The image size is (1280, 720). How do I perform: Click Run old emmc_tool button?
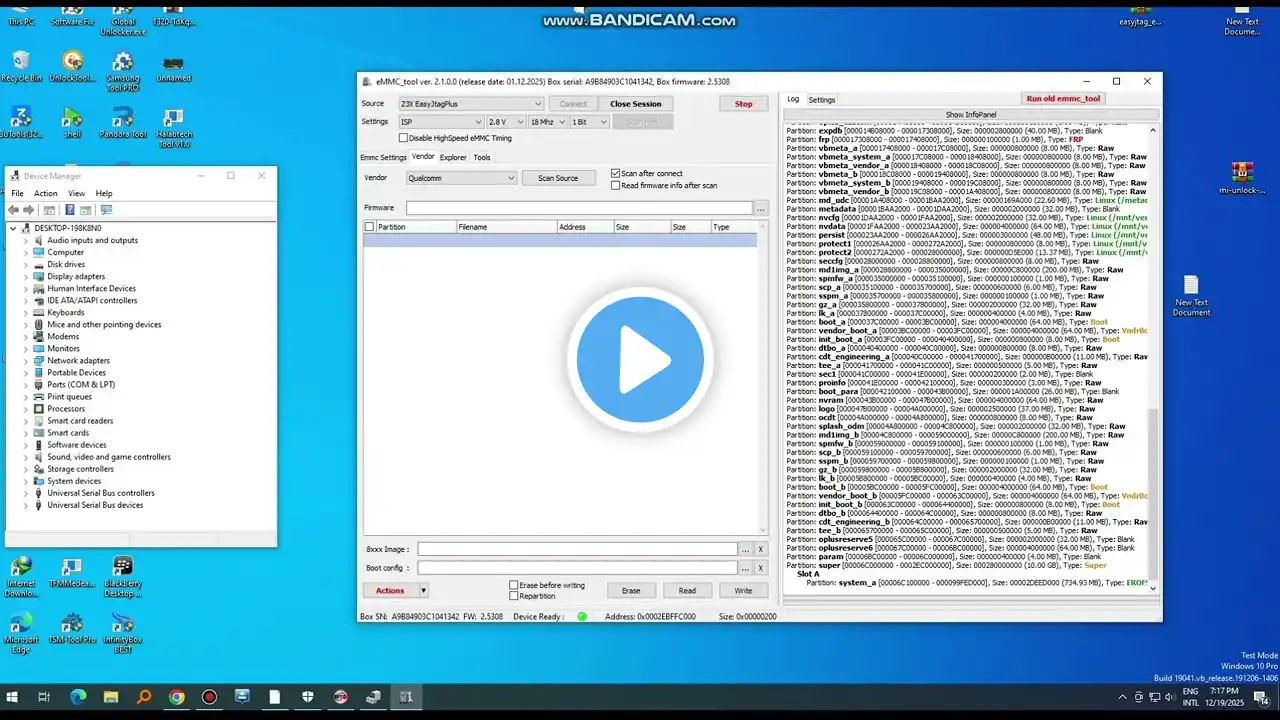click(x=1063, y=99)
